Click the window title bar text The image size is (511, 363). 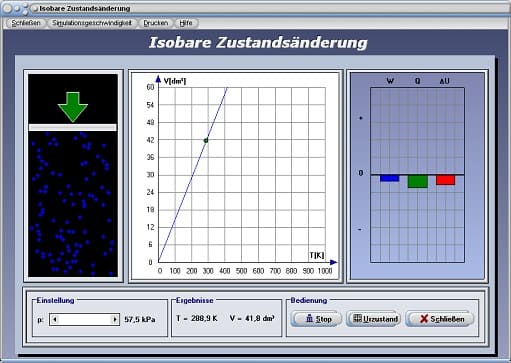click(85, 8)
